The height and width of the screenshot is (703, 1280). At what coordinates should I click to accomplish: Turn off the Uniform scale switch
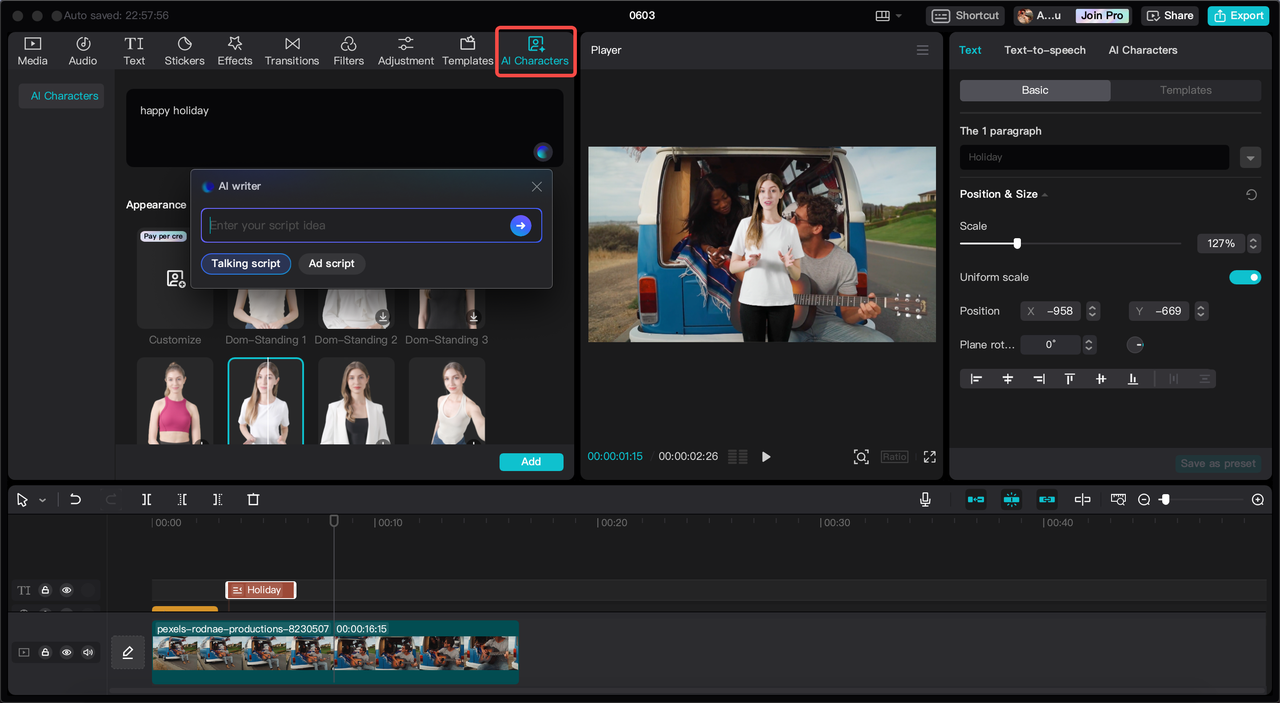pos(1244,277)
